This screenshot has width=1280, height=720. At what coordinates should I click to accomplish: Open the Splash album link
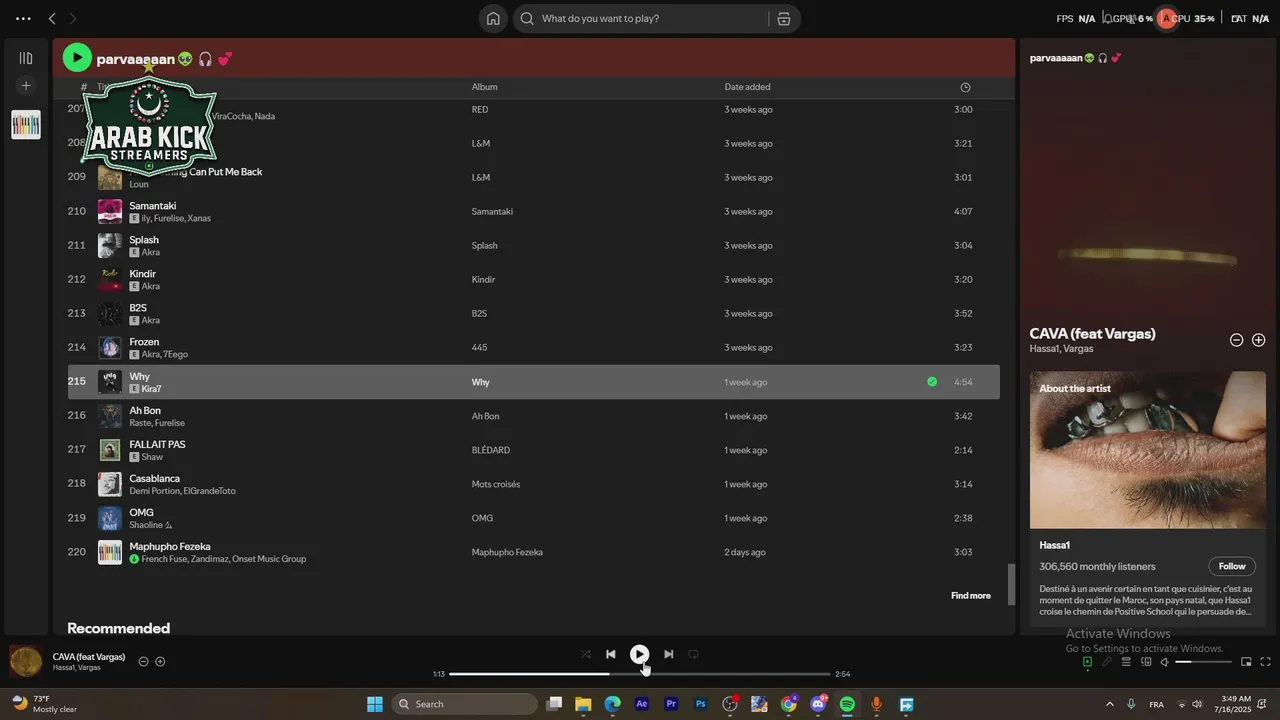pyautogui.click(x=484, y=246)
